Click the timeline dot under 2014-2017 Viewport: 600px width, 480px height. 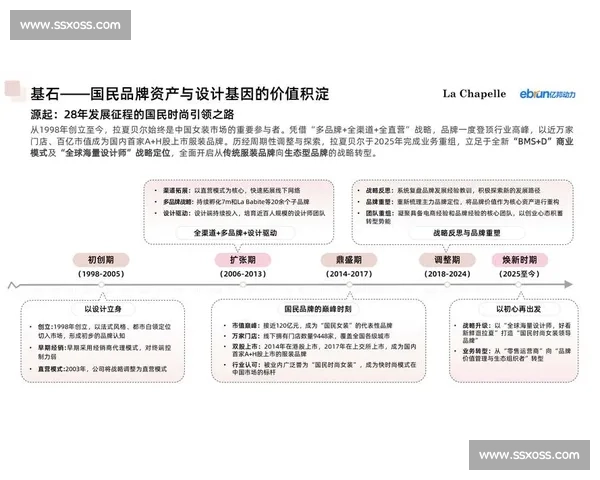(349, 285)
